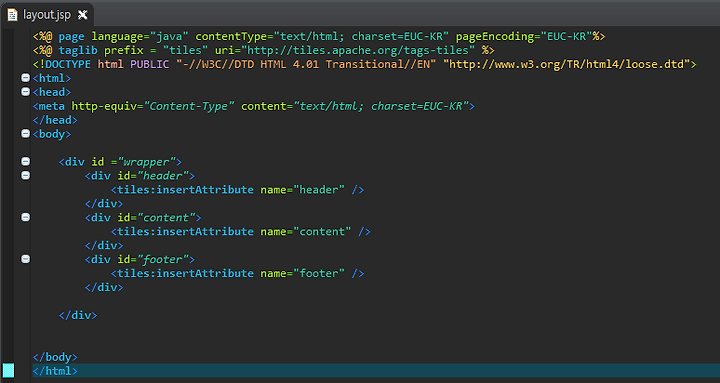Screen dimensions: 720x383
Task: Click the <!DOCTYPE keyword
Action: click(x=62, y=64)
